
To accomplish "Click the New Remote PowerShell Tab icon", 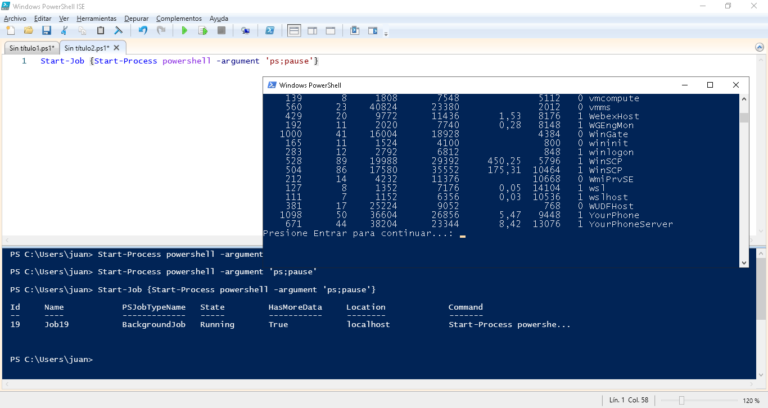I will 245,31.
